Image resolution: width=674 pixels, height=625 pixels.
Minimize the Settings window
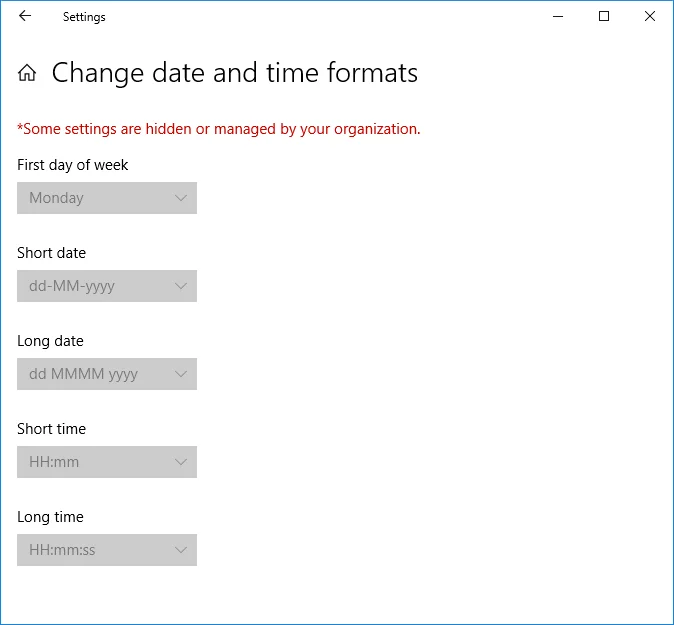coord(558,16)
